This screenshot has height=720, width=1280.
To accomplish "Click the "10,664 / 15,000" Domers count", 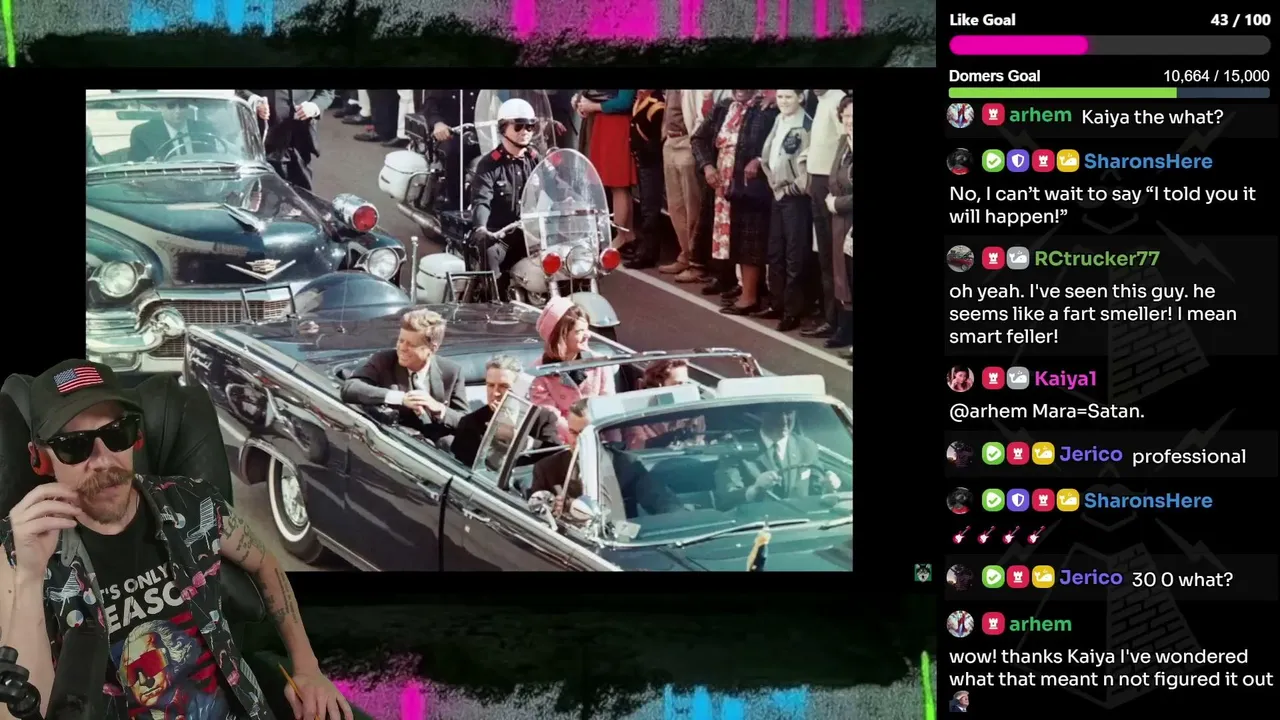I will click(x=1216, y=76).
